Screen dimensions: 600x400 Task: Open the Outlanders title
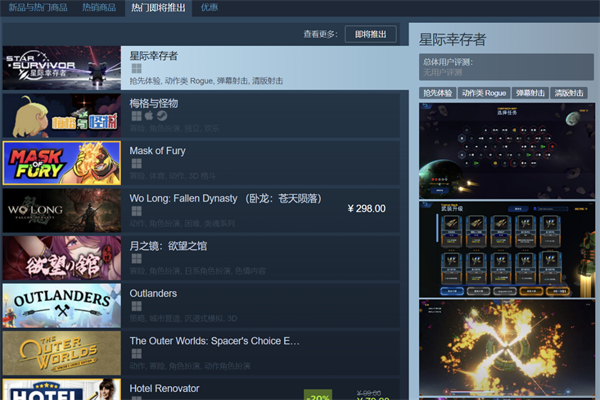(x=153, y=293)
